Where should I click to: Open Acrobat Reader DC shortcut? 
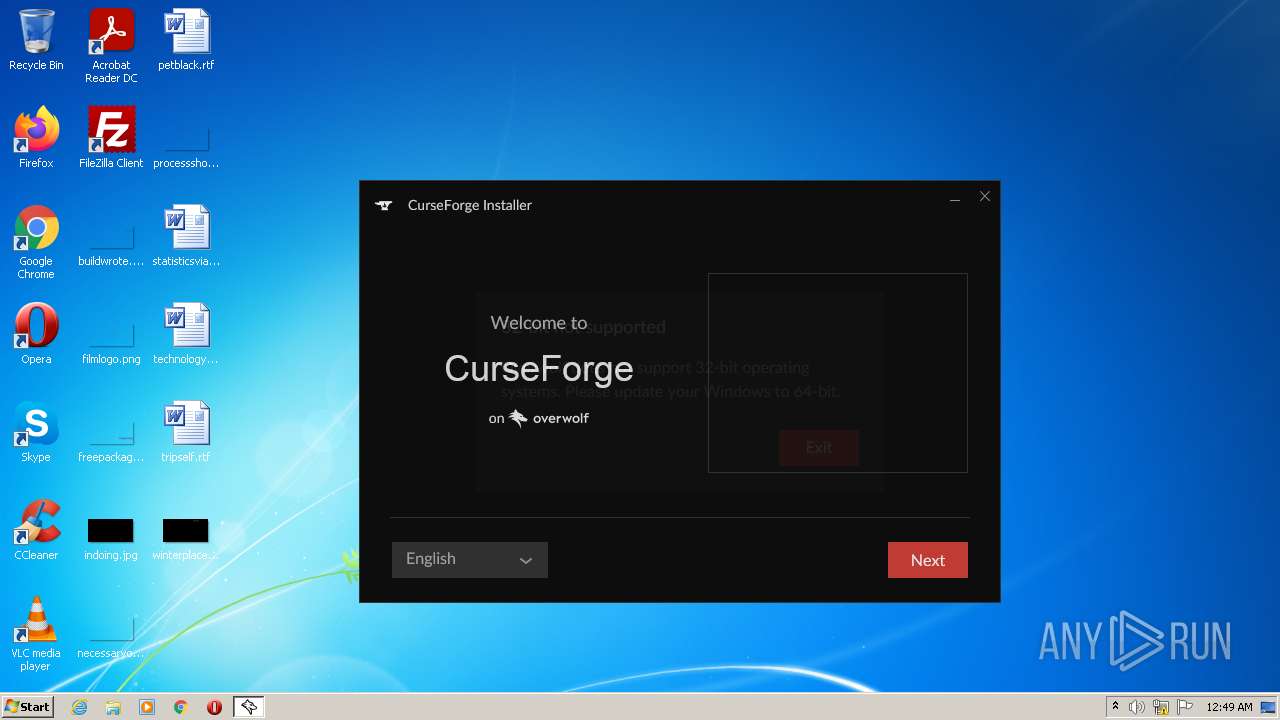tap(111, 46)
